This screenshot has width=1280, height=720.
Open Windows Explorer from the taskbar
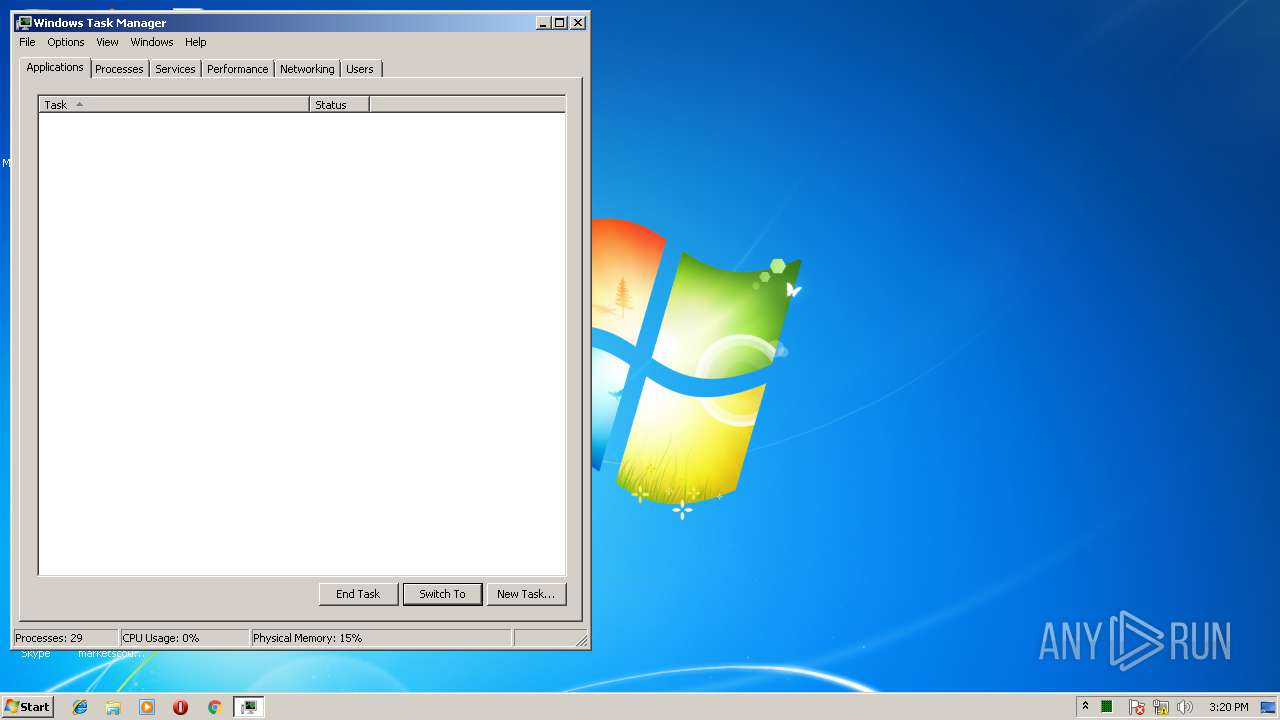coord(113,707)
